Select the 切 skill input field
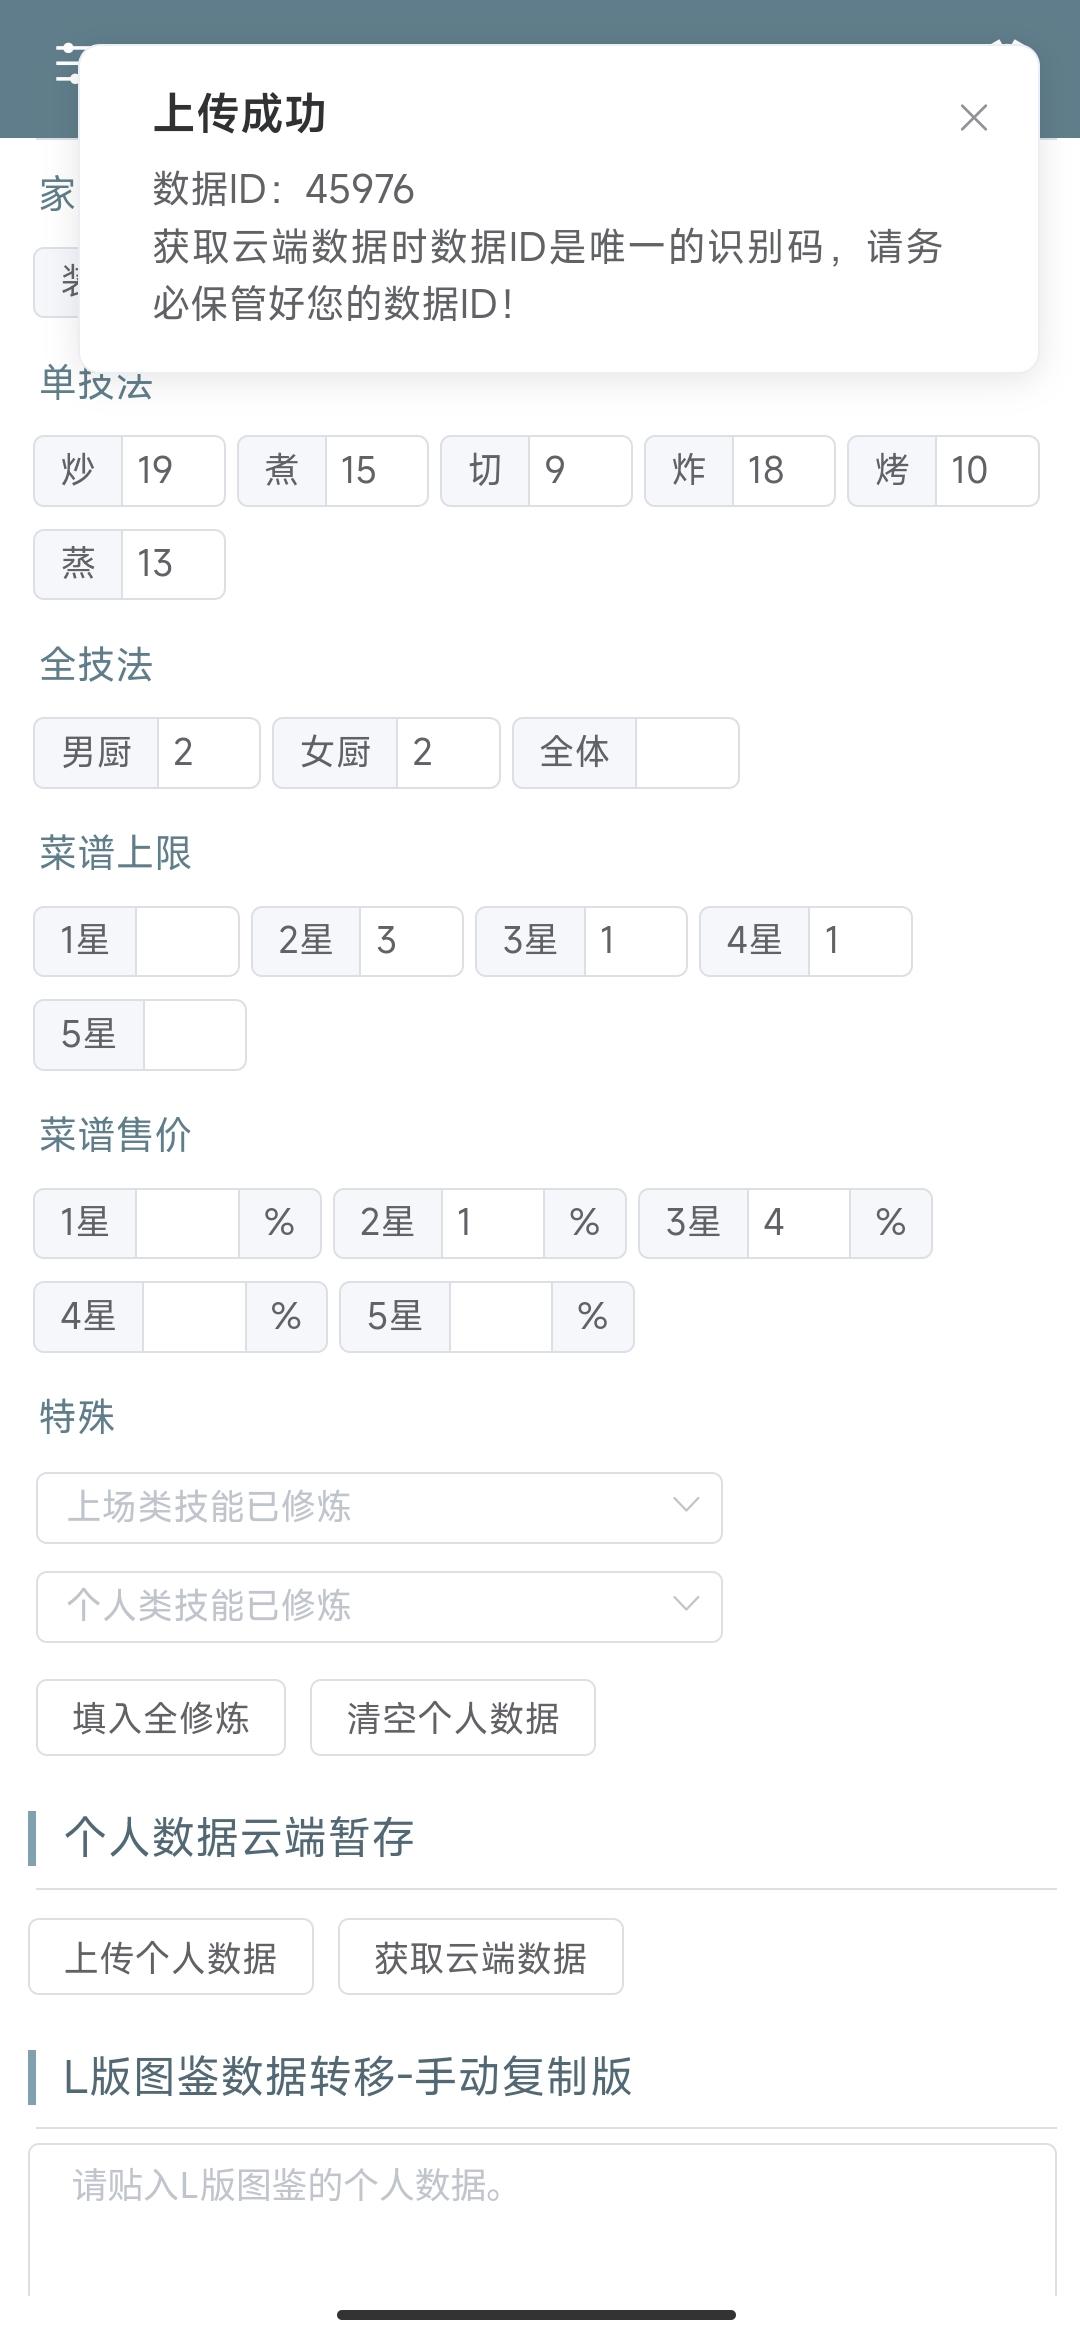 (x=579, y=471)
